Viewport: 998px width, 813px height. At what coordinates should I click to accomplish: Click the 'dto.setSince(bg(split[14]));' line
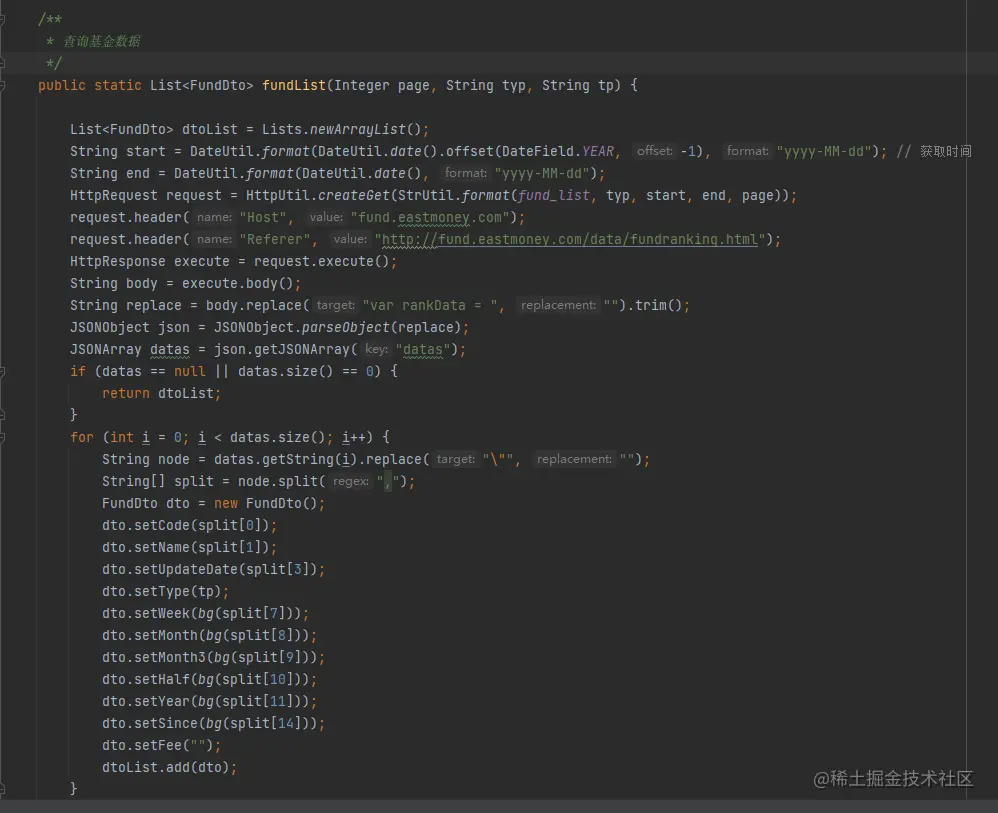click(x=213, y=724)
